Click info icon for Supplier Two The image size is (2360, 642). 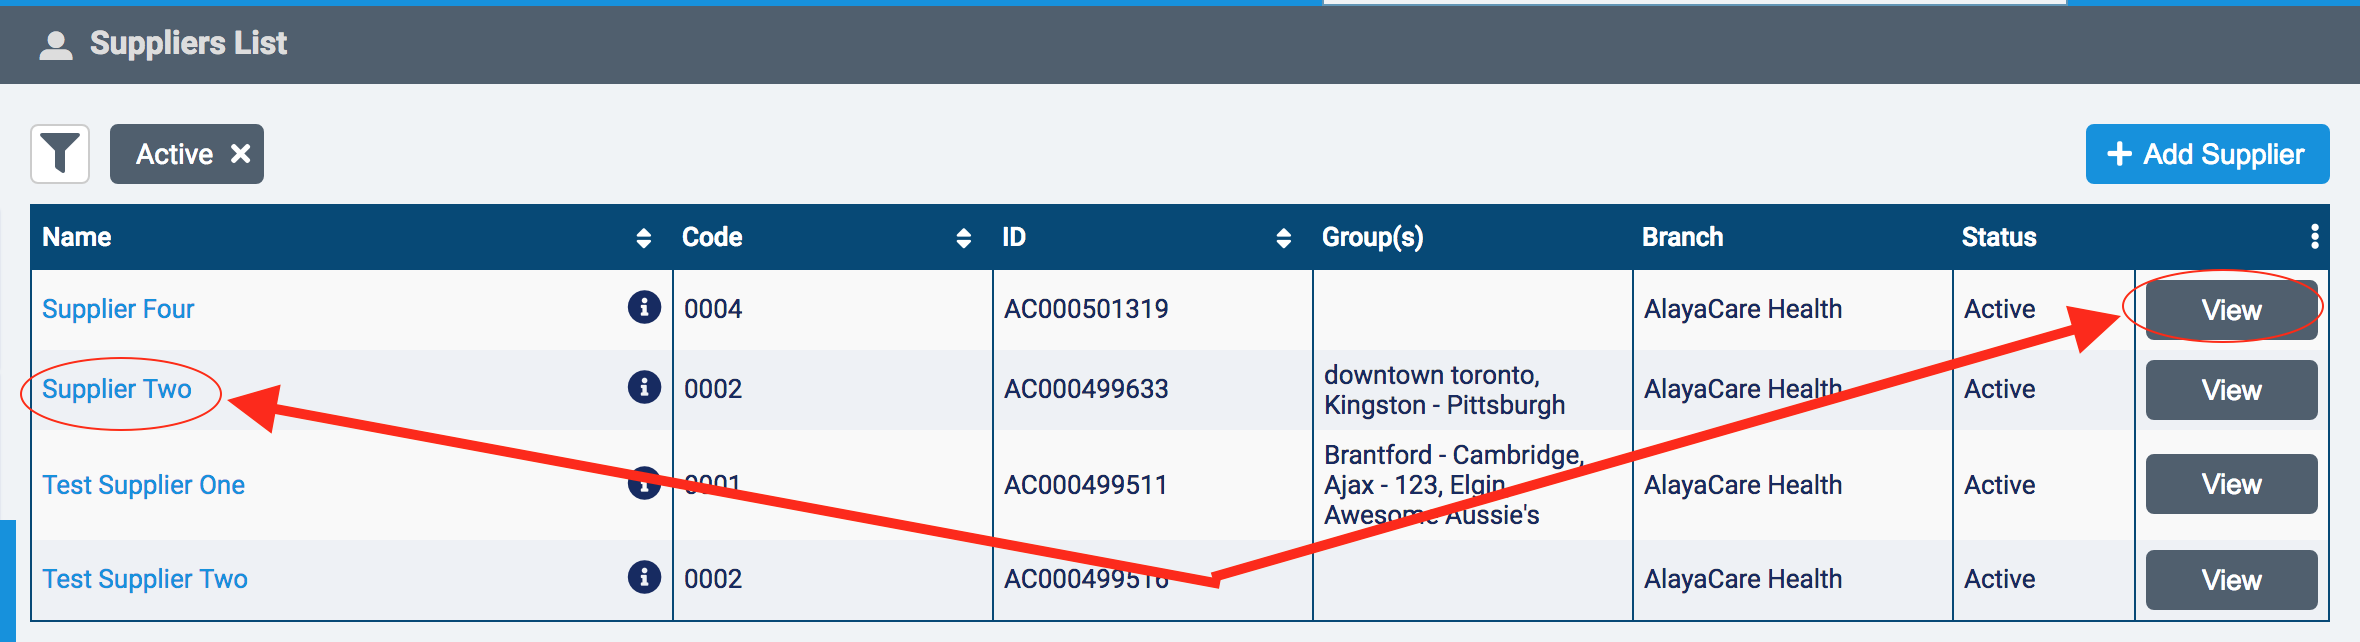coord(644,386)
